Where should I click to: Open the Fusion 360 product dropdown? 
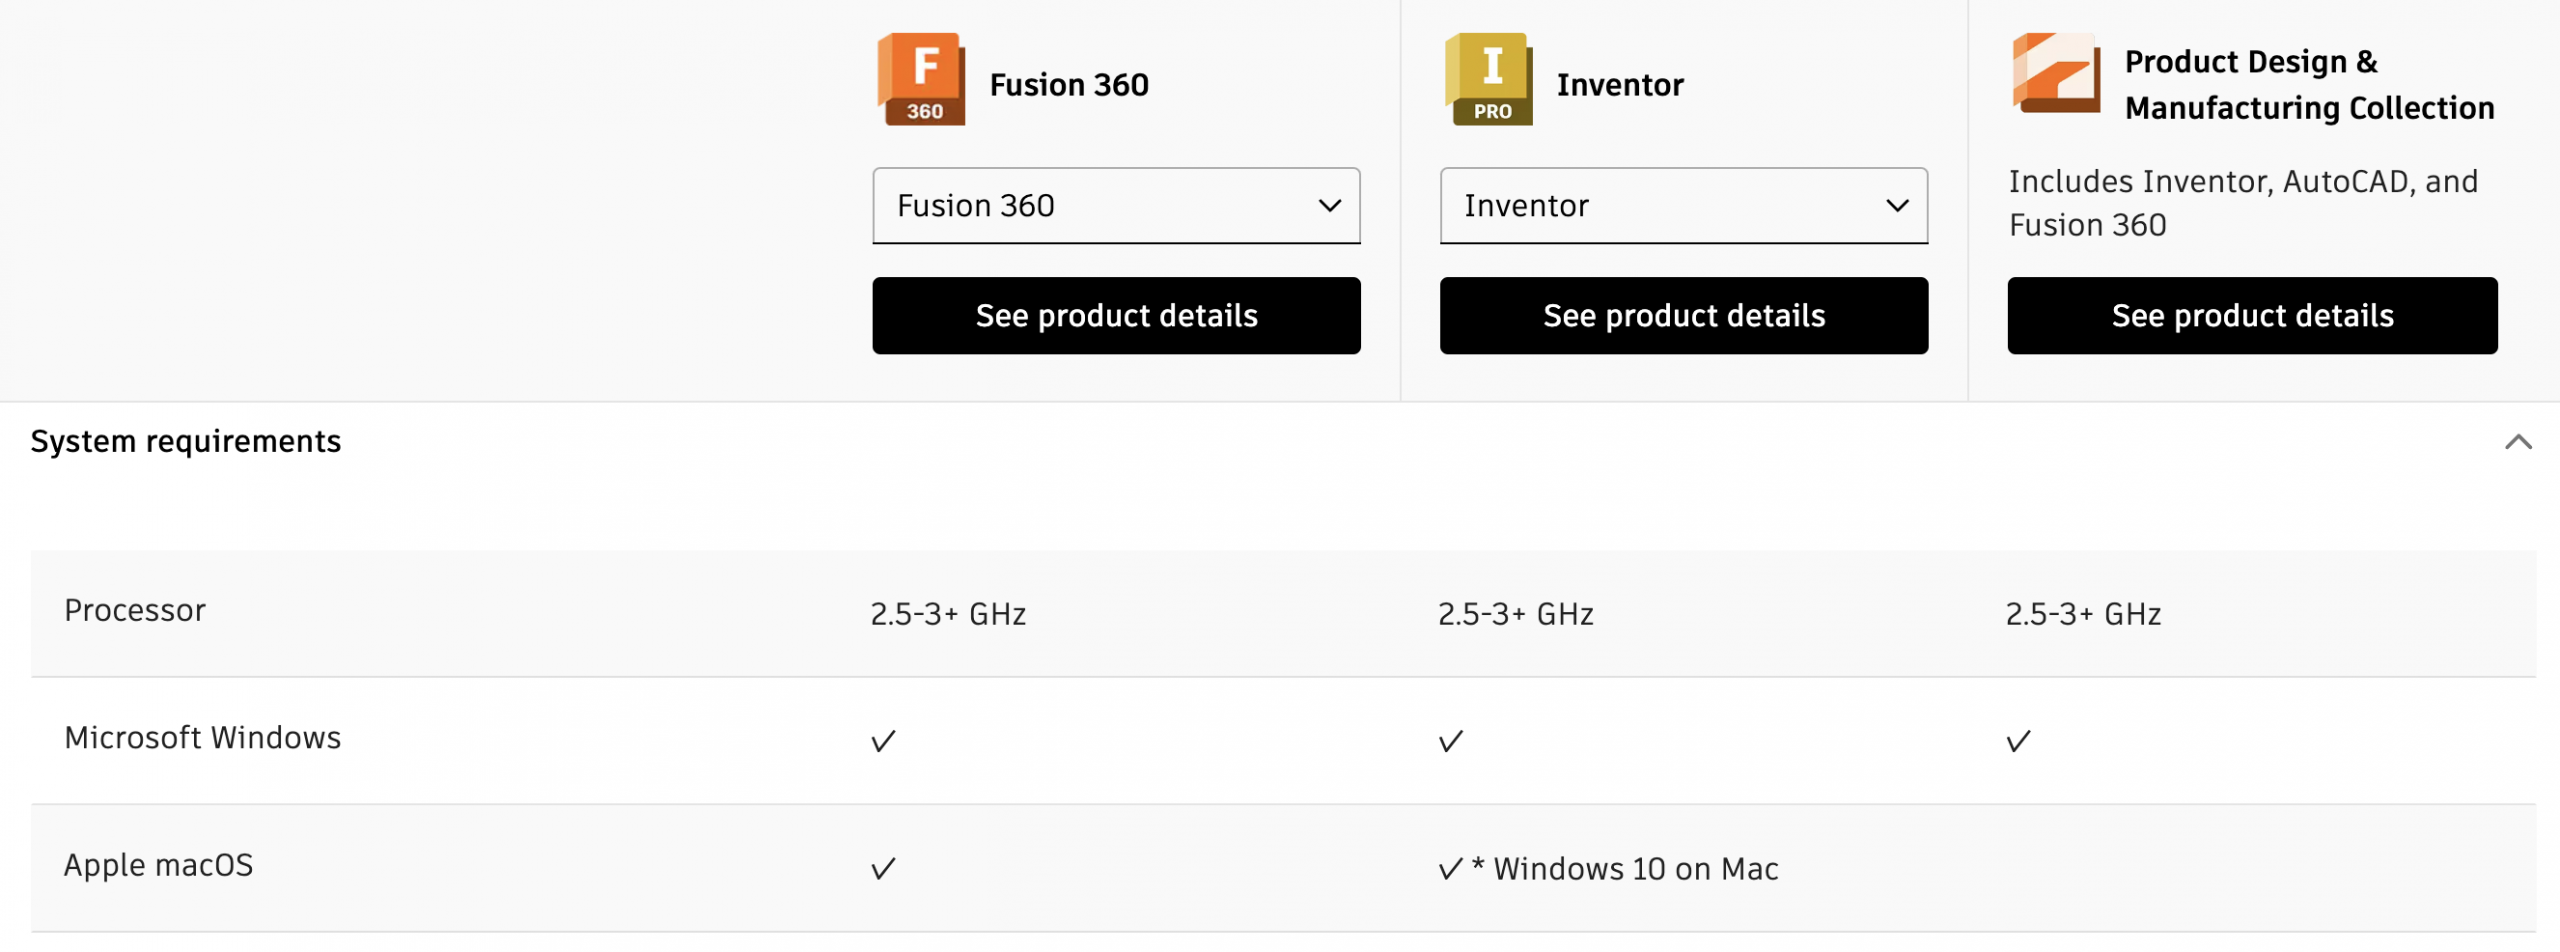[x=1116, y=206]
